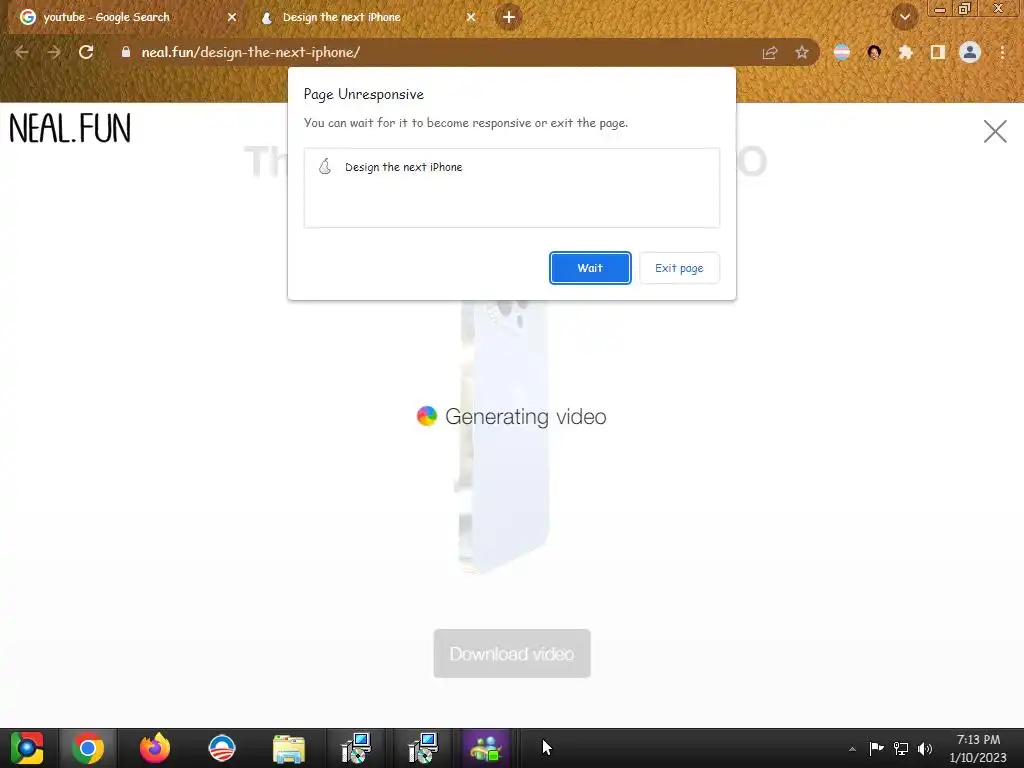Image resolution: width=1024 pixels, height=768 pixels.
Task: Close the video overlay with X
Action: (x=995, y=131)
